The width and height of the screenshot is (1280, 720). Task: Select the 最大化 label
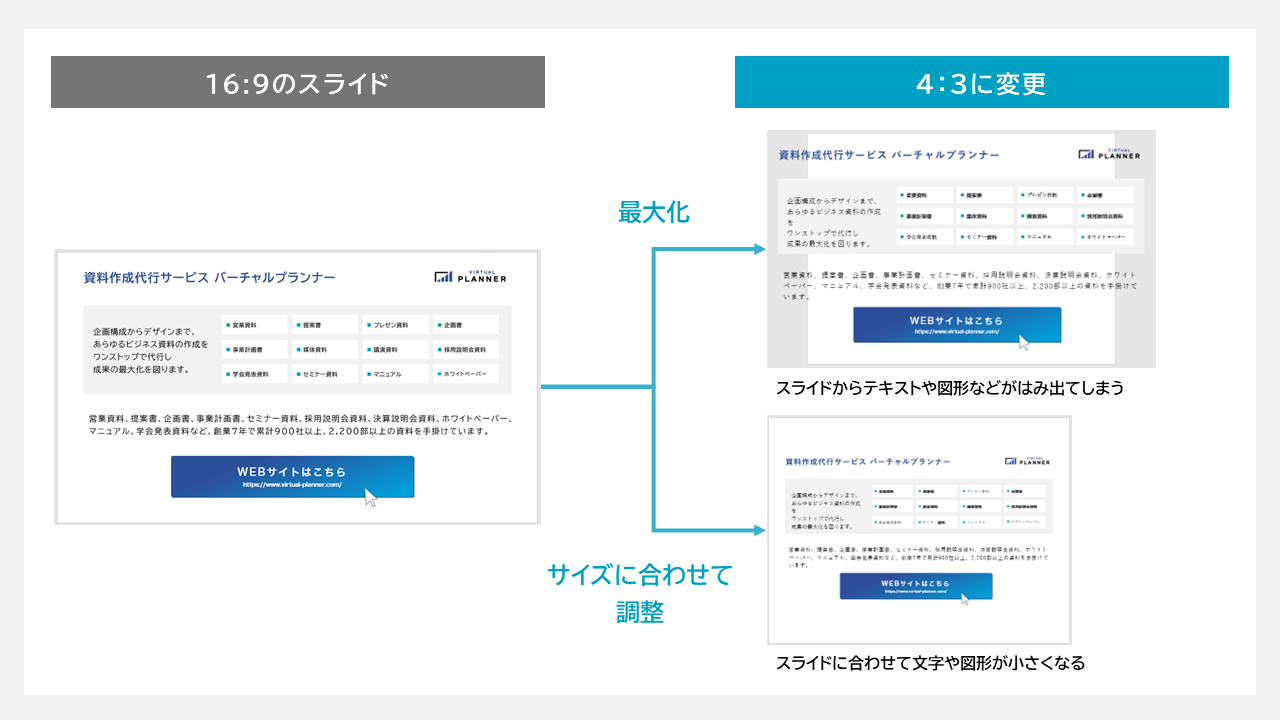pyautogui.click(x=654, y=212)
